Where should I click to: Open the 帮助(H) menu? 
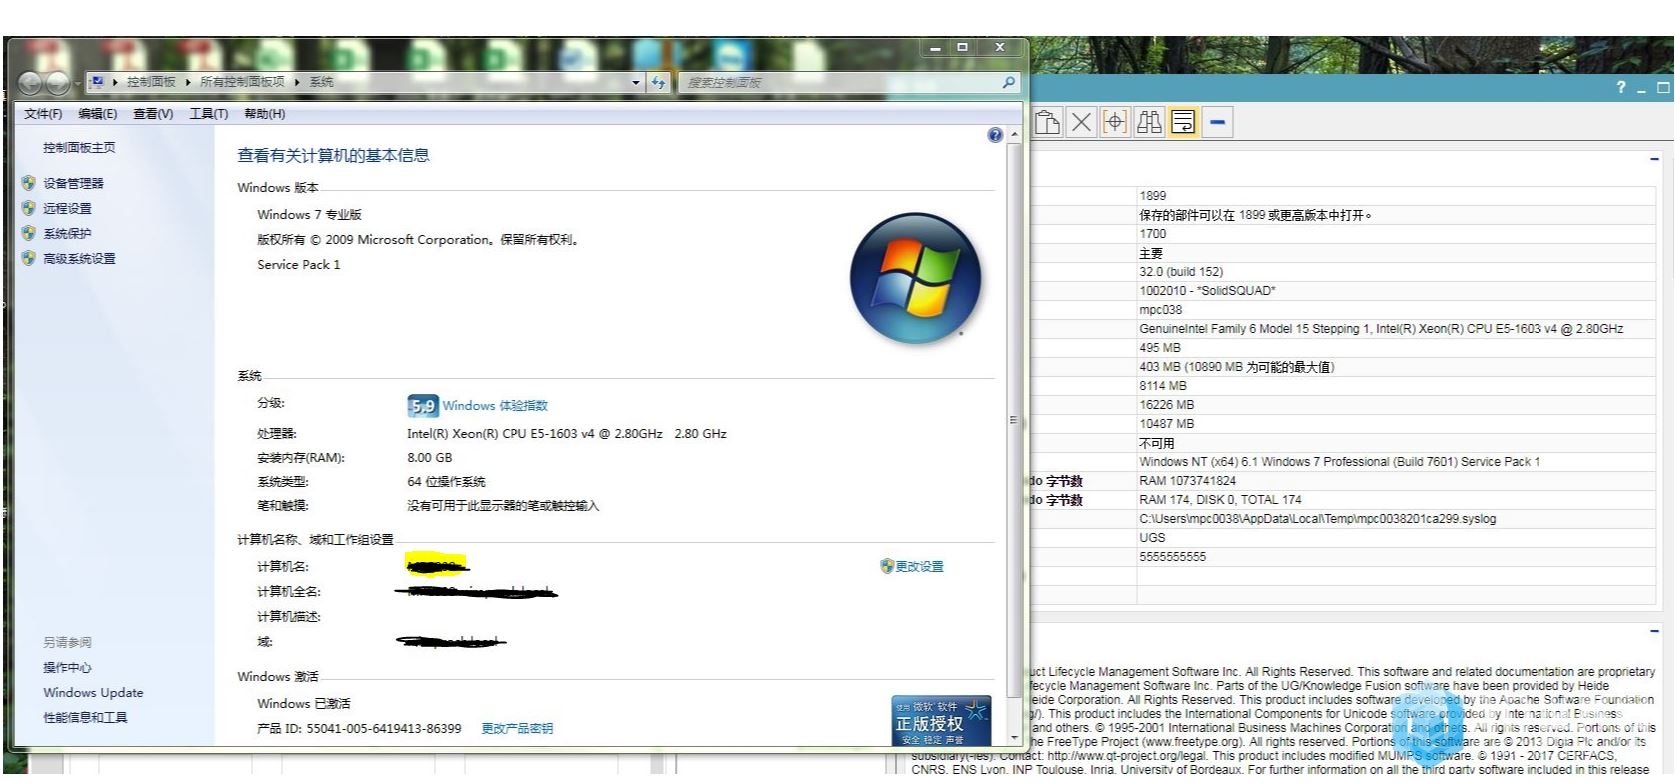coord(265,114)
